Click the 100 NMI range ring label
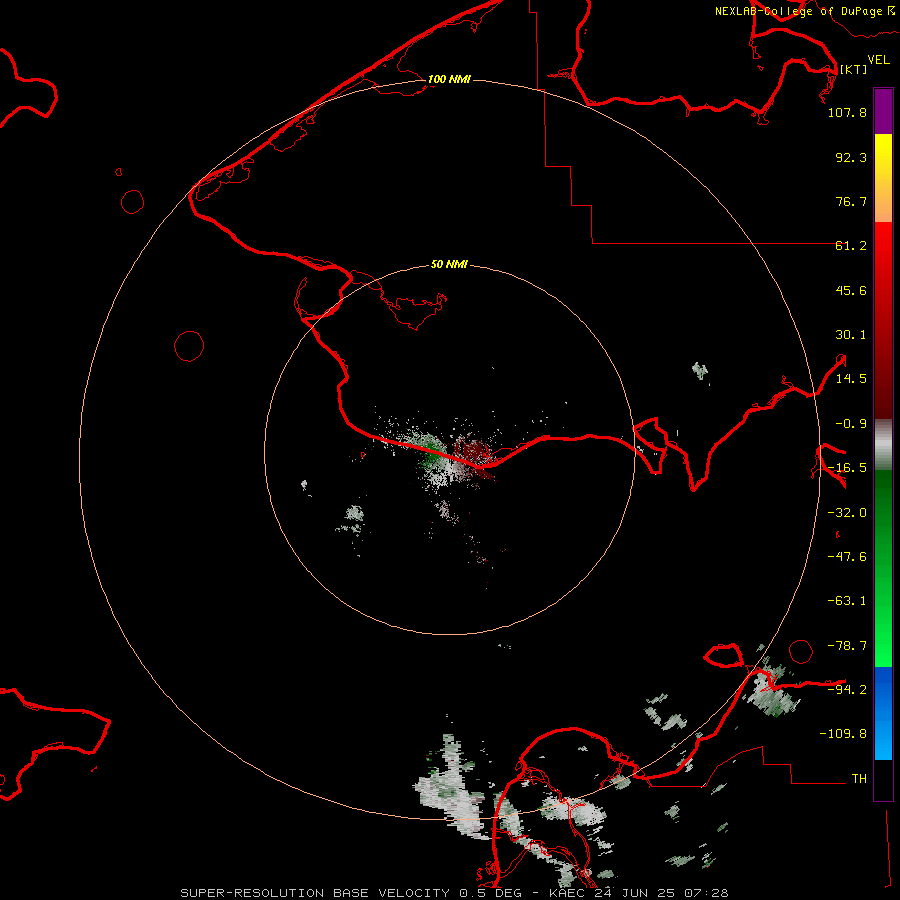Viewport: 900px width, 900px height. point(449,79)
